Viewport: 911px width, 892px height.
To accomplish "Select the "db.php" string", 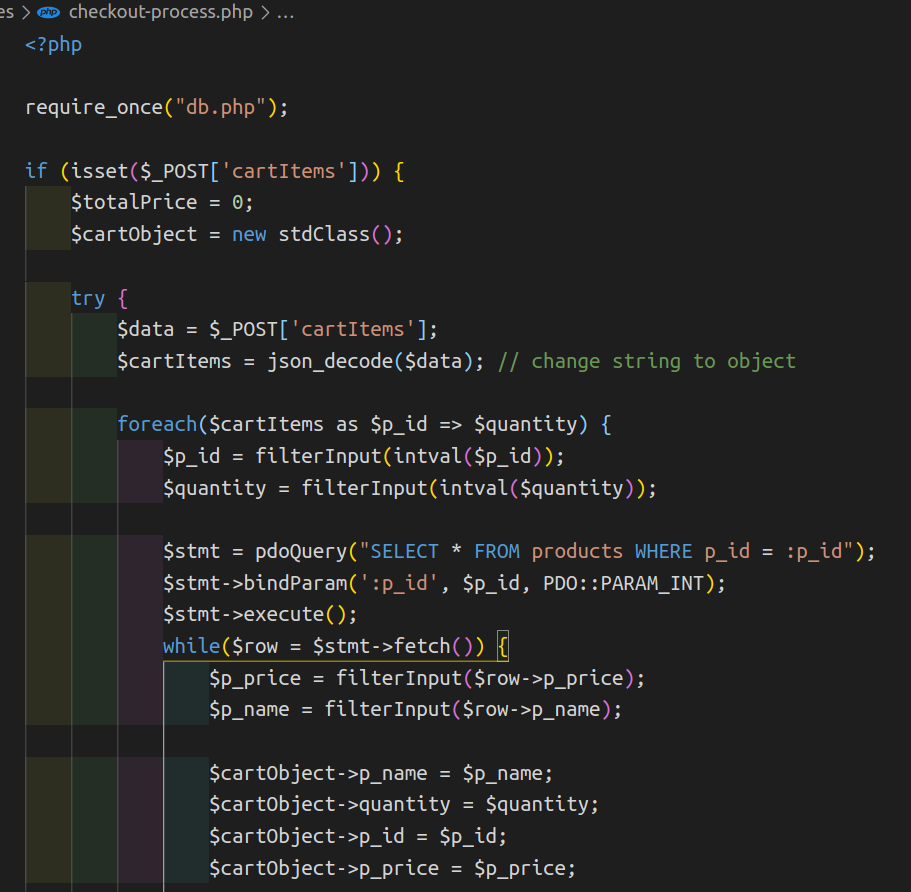I will 220,108.
